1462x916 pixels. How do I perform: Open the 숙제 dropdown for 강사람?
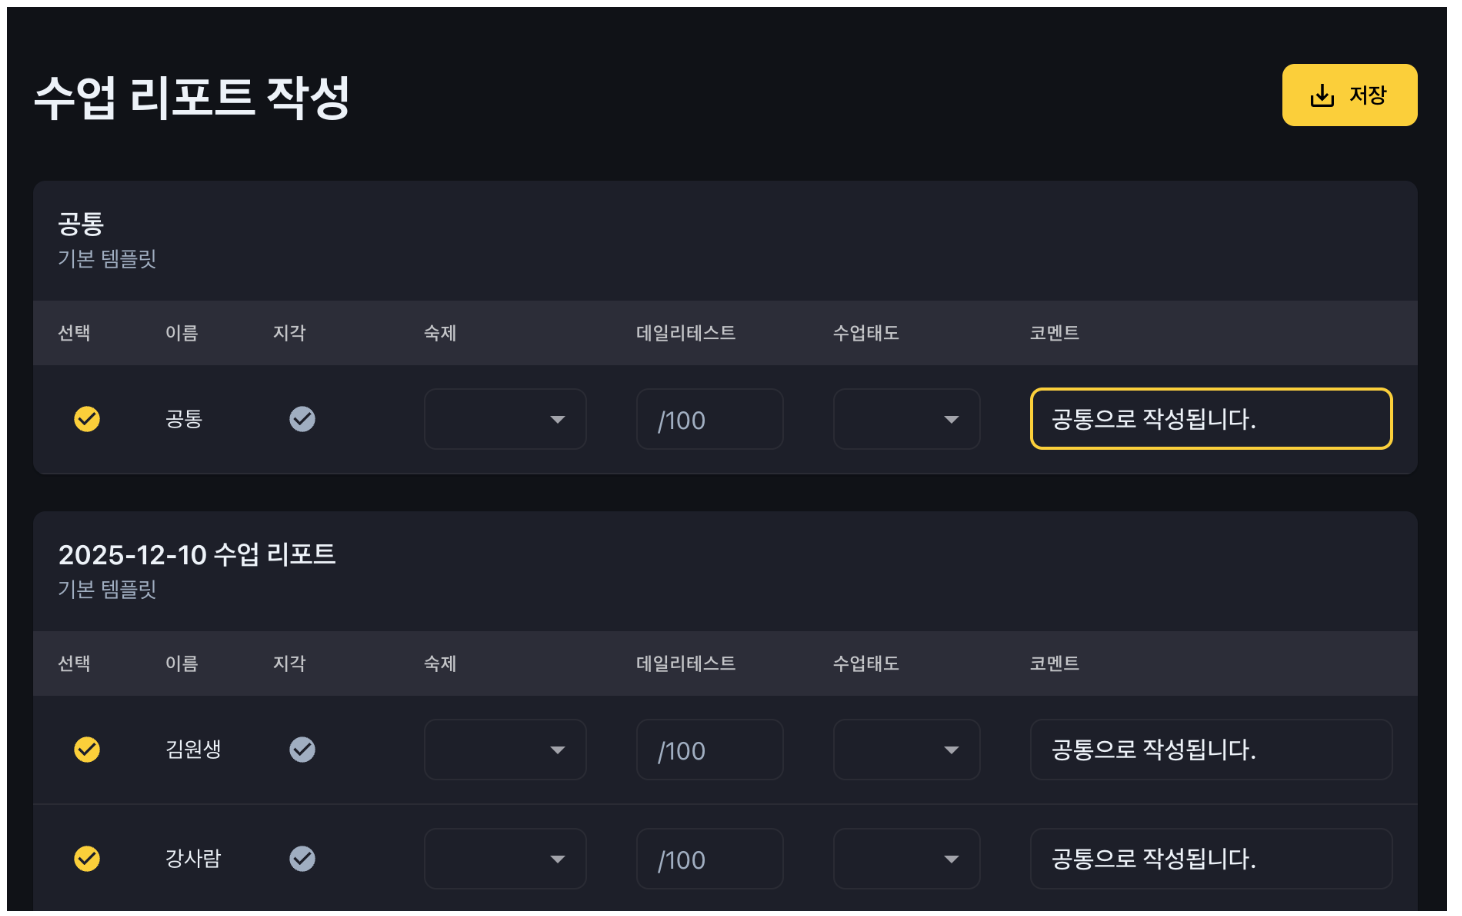tap(505, 858)
